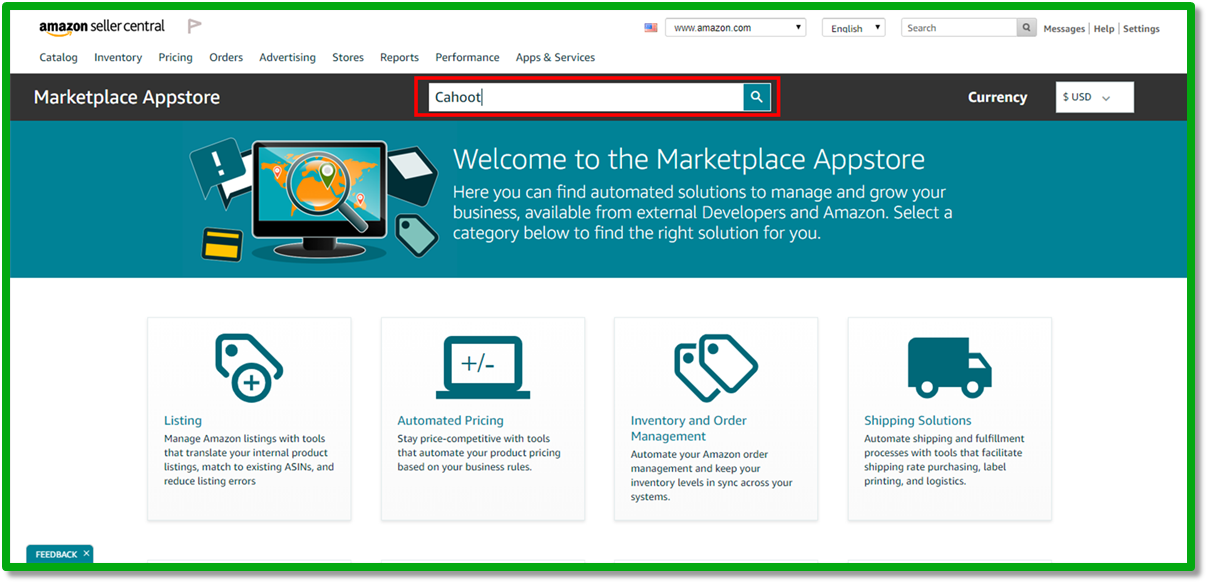The image size is (1208, 584).
Task: Open the Settings link
Action: [1141, 29]
